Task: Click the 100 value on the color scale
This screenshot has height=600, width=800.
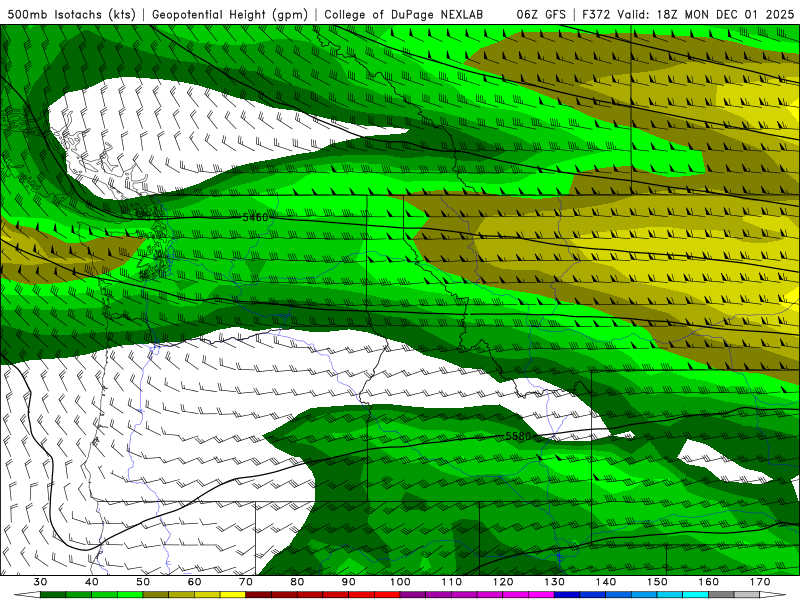Action: click(x=400, y=582)
